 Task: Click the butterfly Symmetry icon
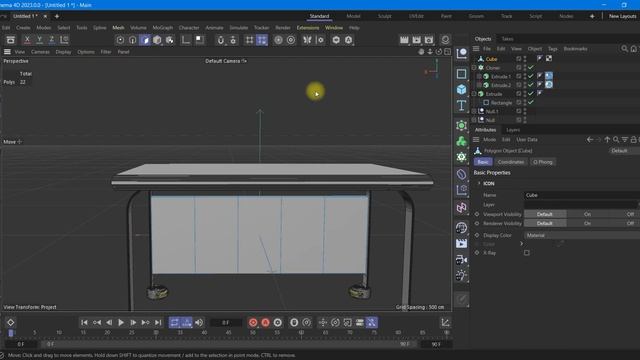tap(307, 40)
